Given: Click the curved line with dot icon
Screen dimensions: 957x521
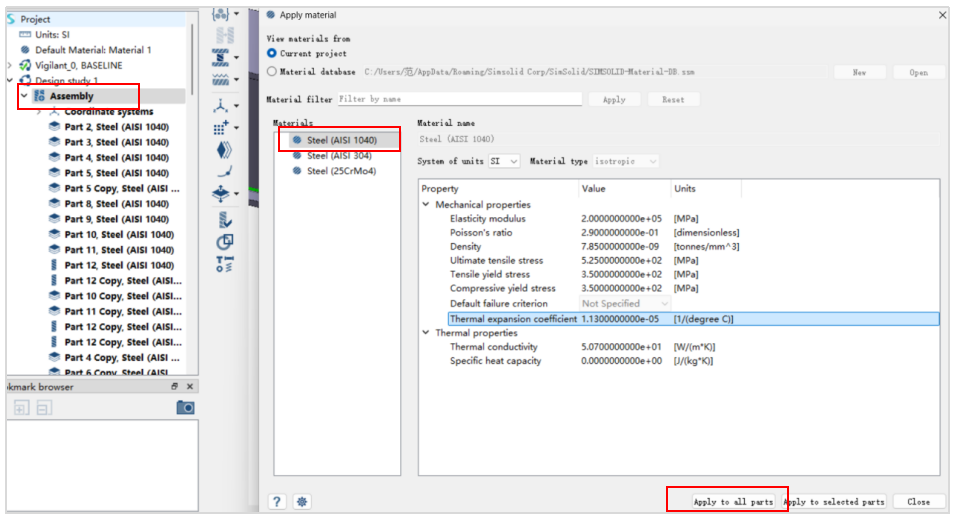Looking at the screenshot, I should pyautogui.click(x=224, y=171).
